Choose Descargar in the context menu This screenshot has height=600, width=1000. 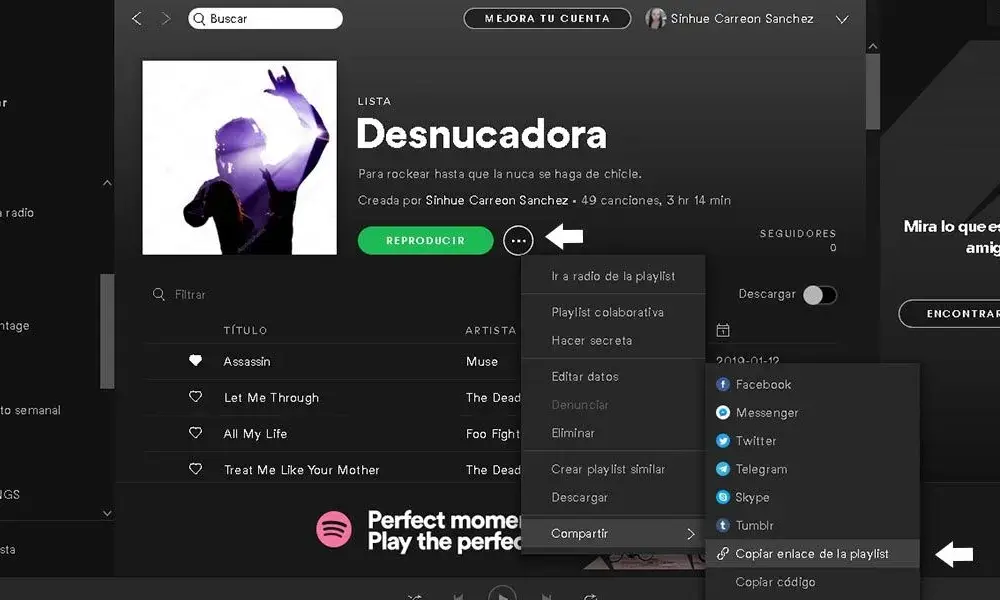click(x=613, y=497)
